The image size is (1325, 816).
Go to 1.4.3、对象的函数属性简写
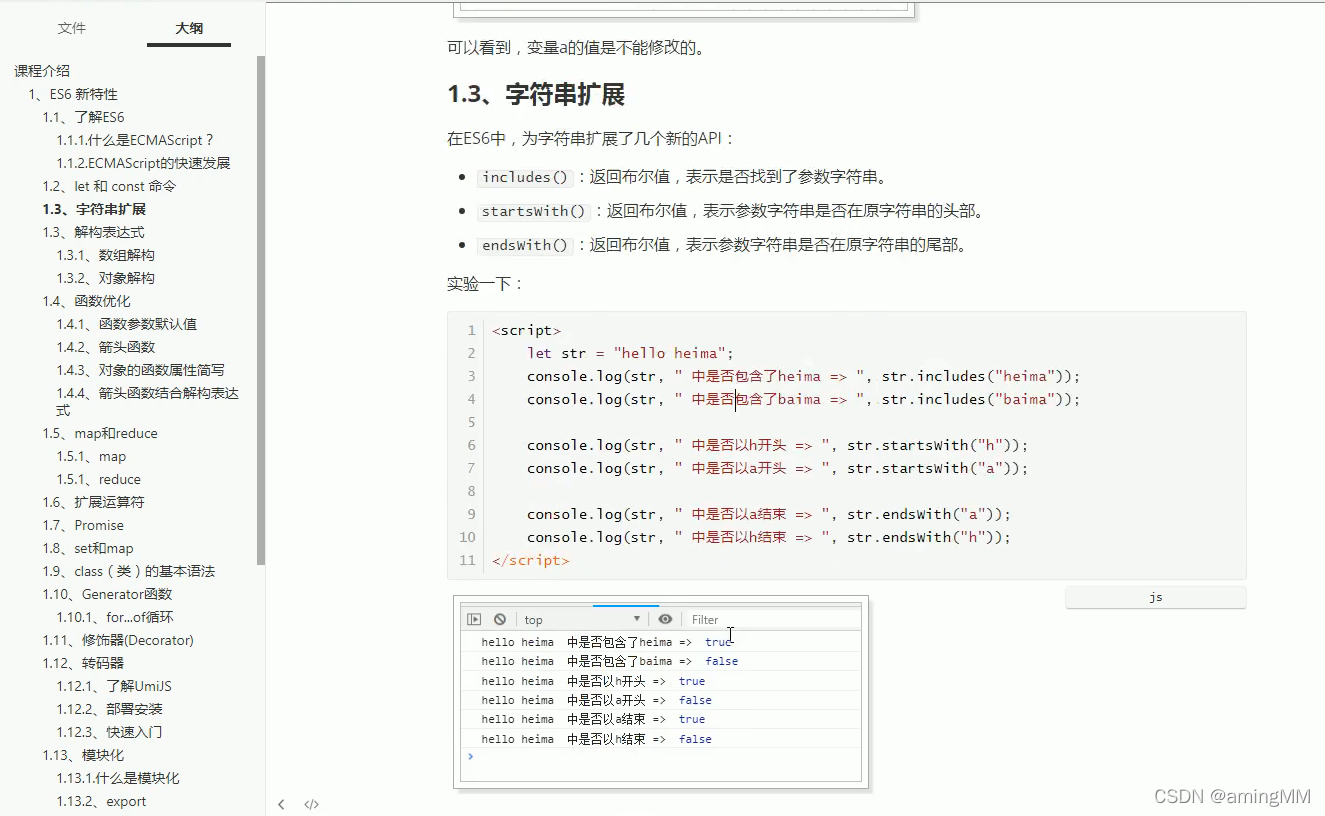(x=141, y=370)
